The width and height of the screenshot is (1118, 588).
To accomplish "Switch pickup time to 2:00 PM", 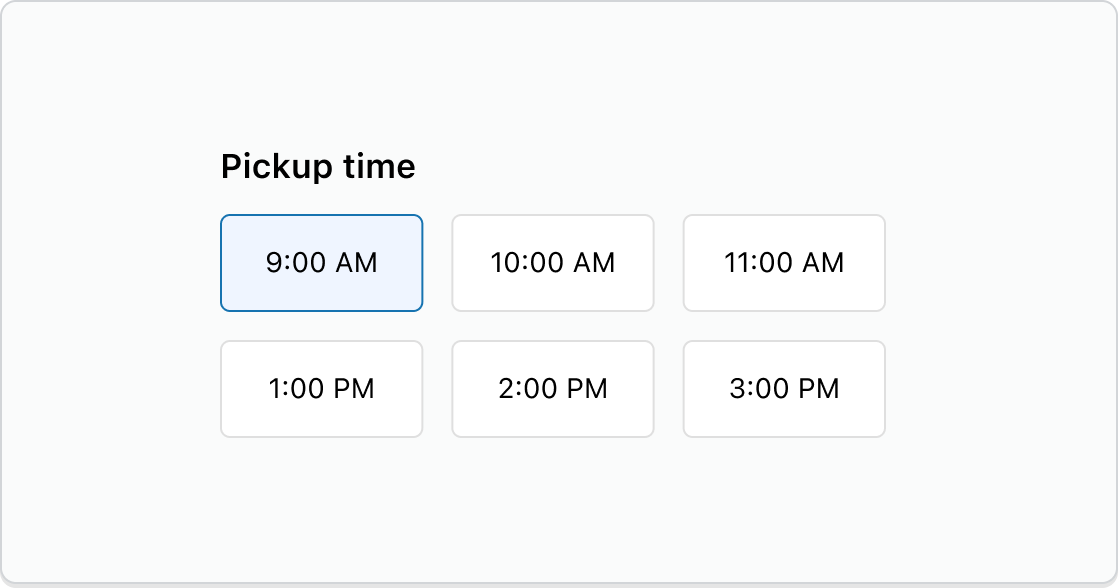I will click(553, 389).
